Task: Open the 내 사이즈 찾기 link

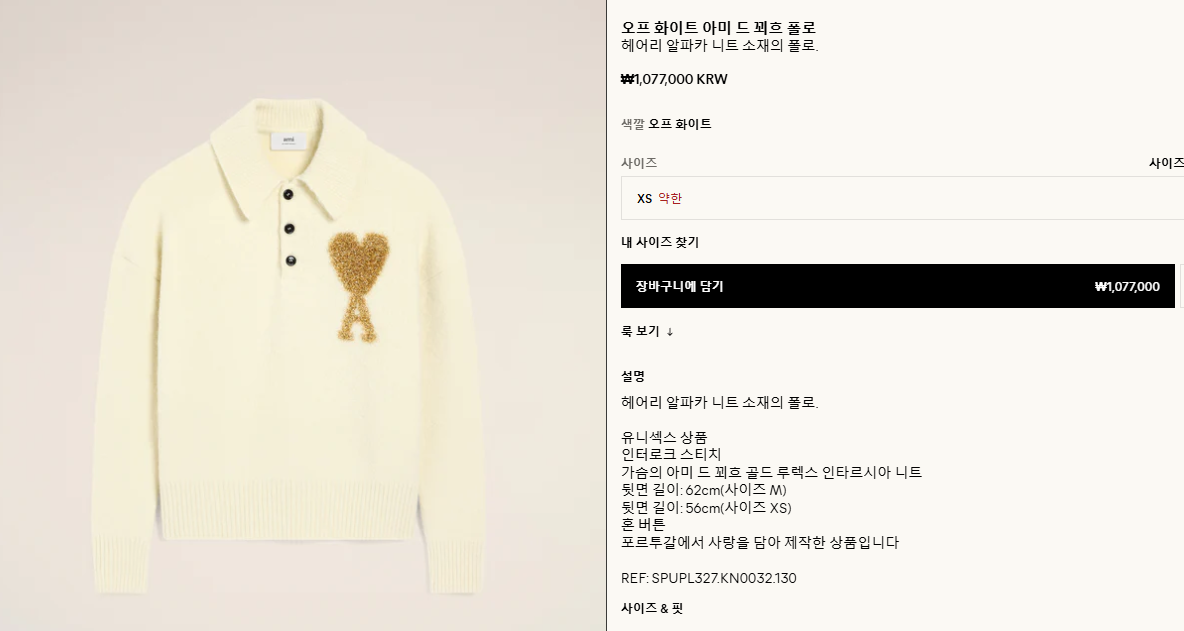Action: [660, 242]
